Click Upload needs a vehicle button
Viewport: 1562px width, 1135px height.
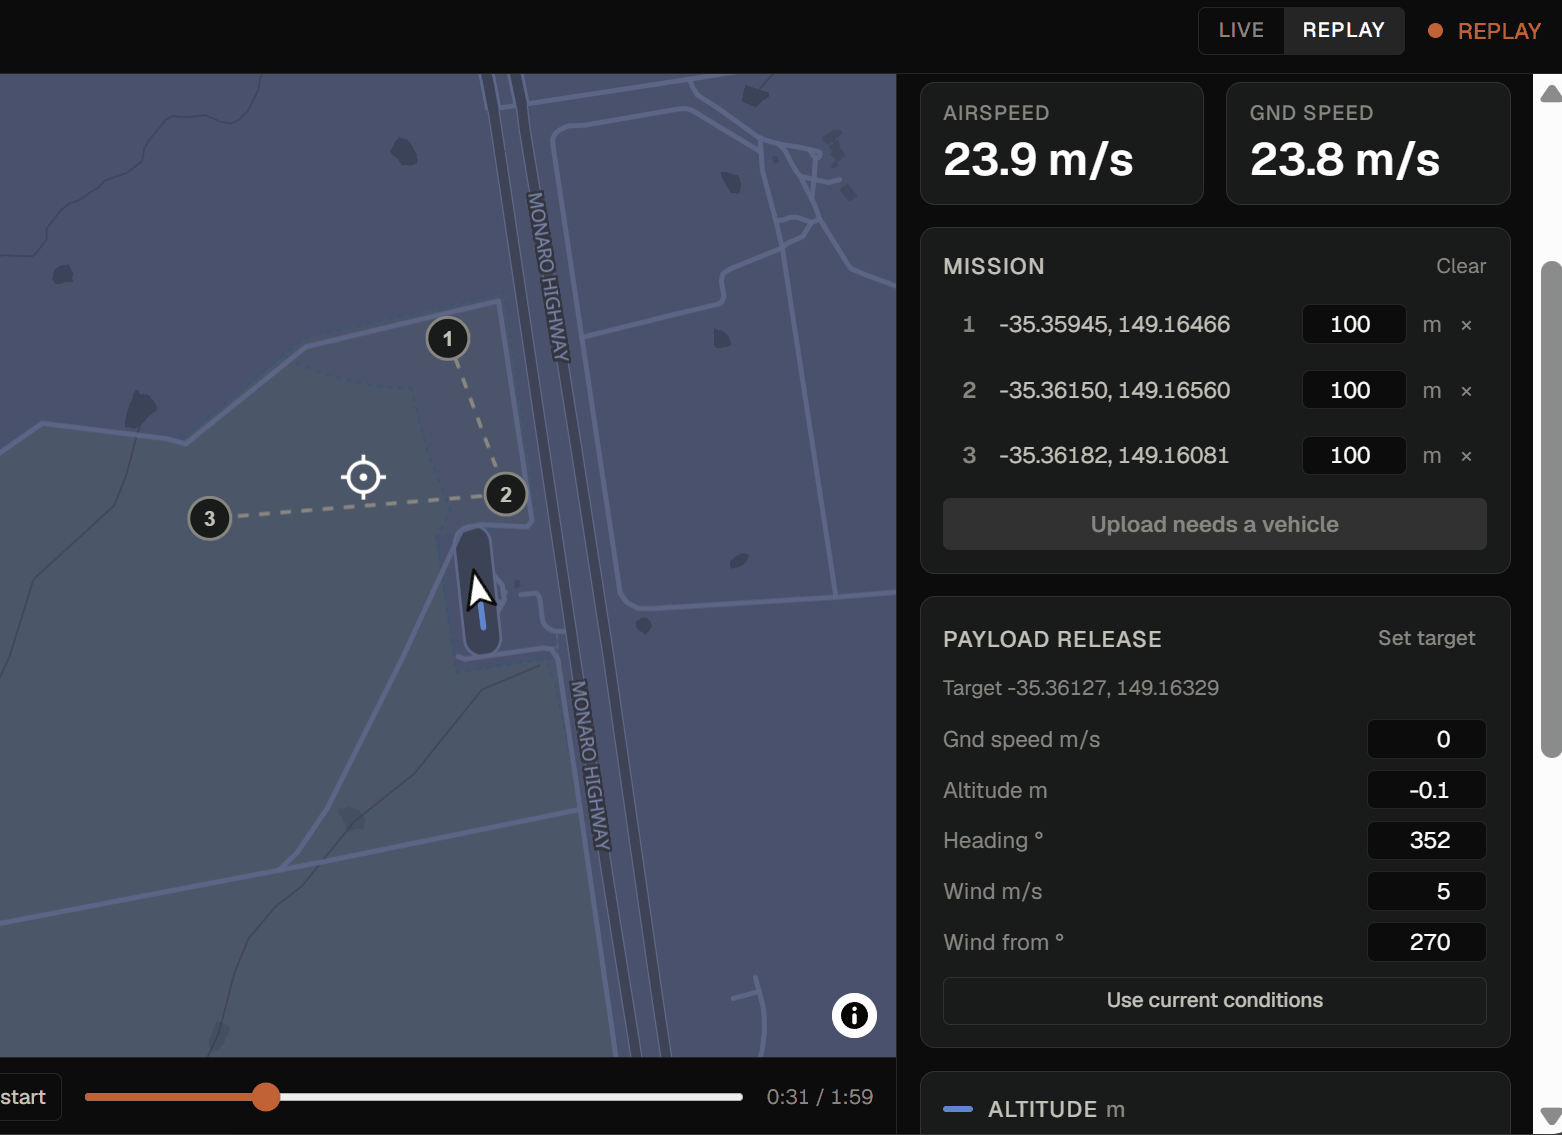coord(1214,524)
